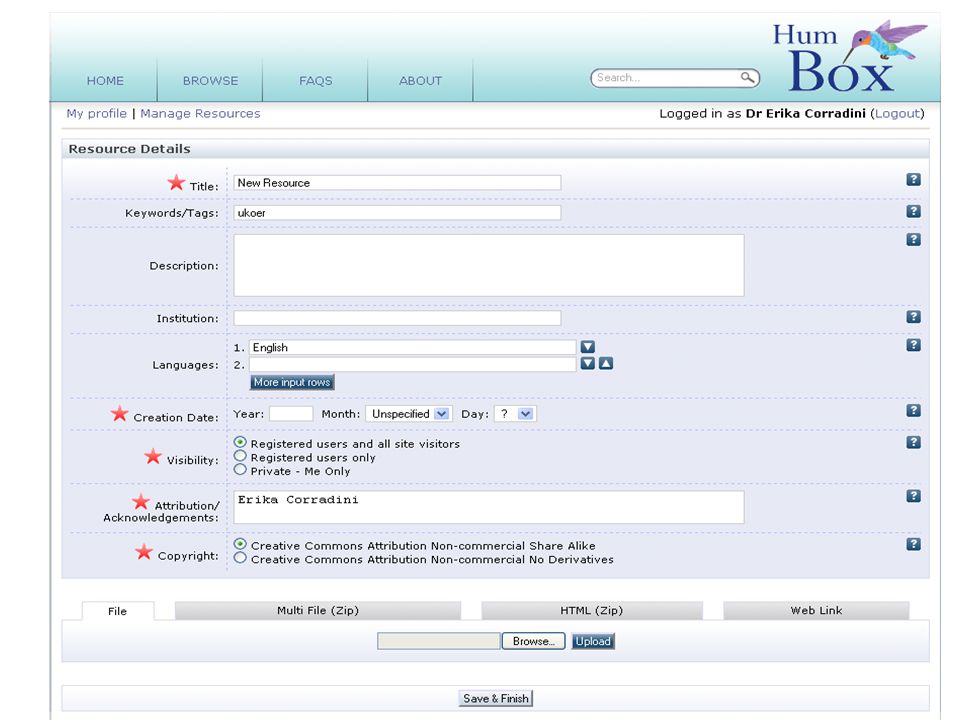Image resolution: width=960 pixels, height=720 pixels.
Task: Click the magnifier icon in search box
Action: 747,77
